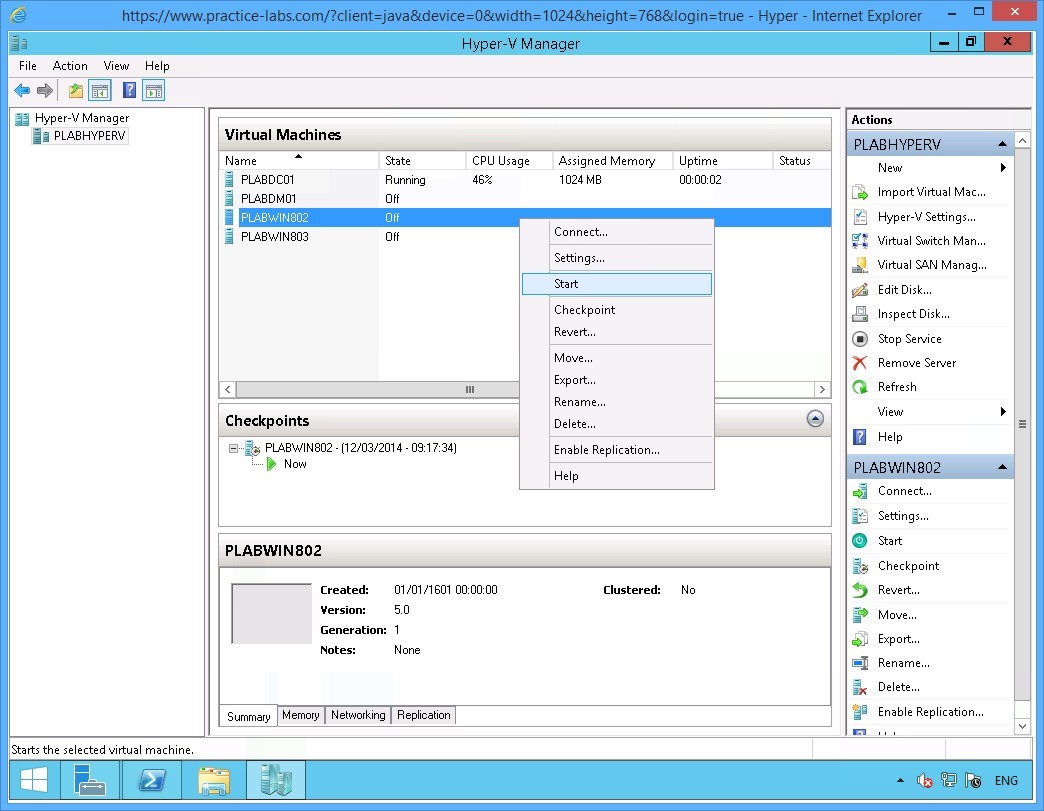Select Start from the context menu
The image size is (1044, 811).
click(x=566, y=284)
